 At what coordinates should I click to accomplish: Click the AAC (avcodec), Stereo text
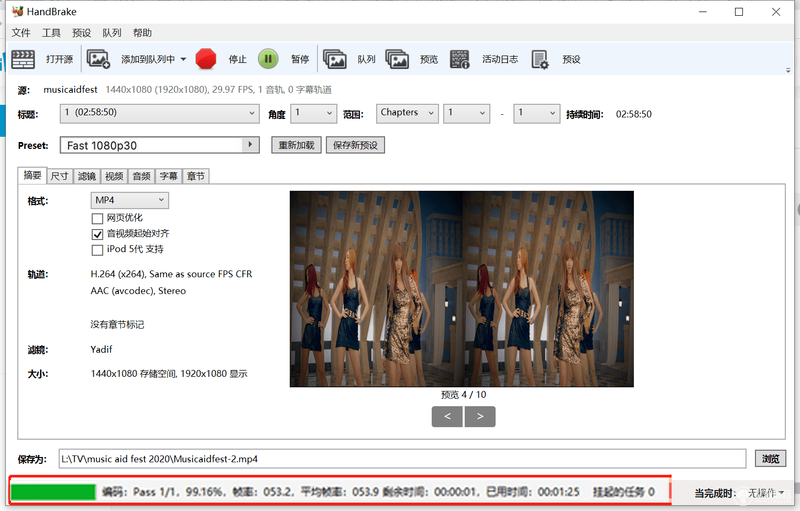pos(138,291)
